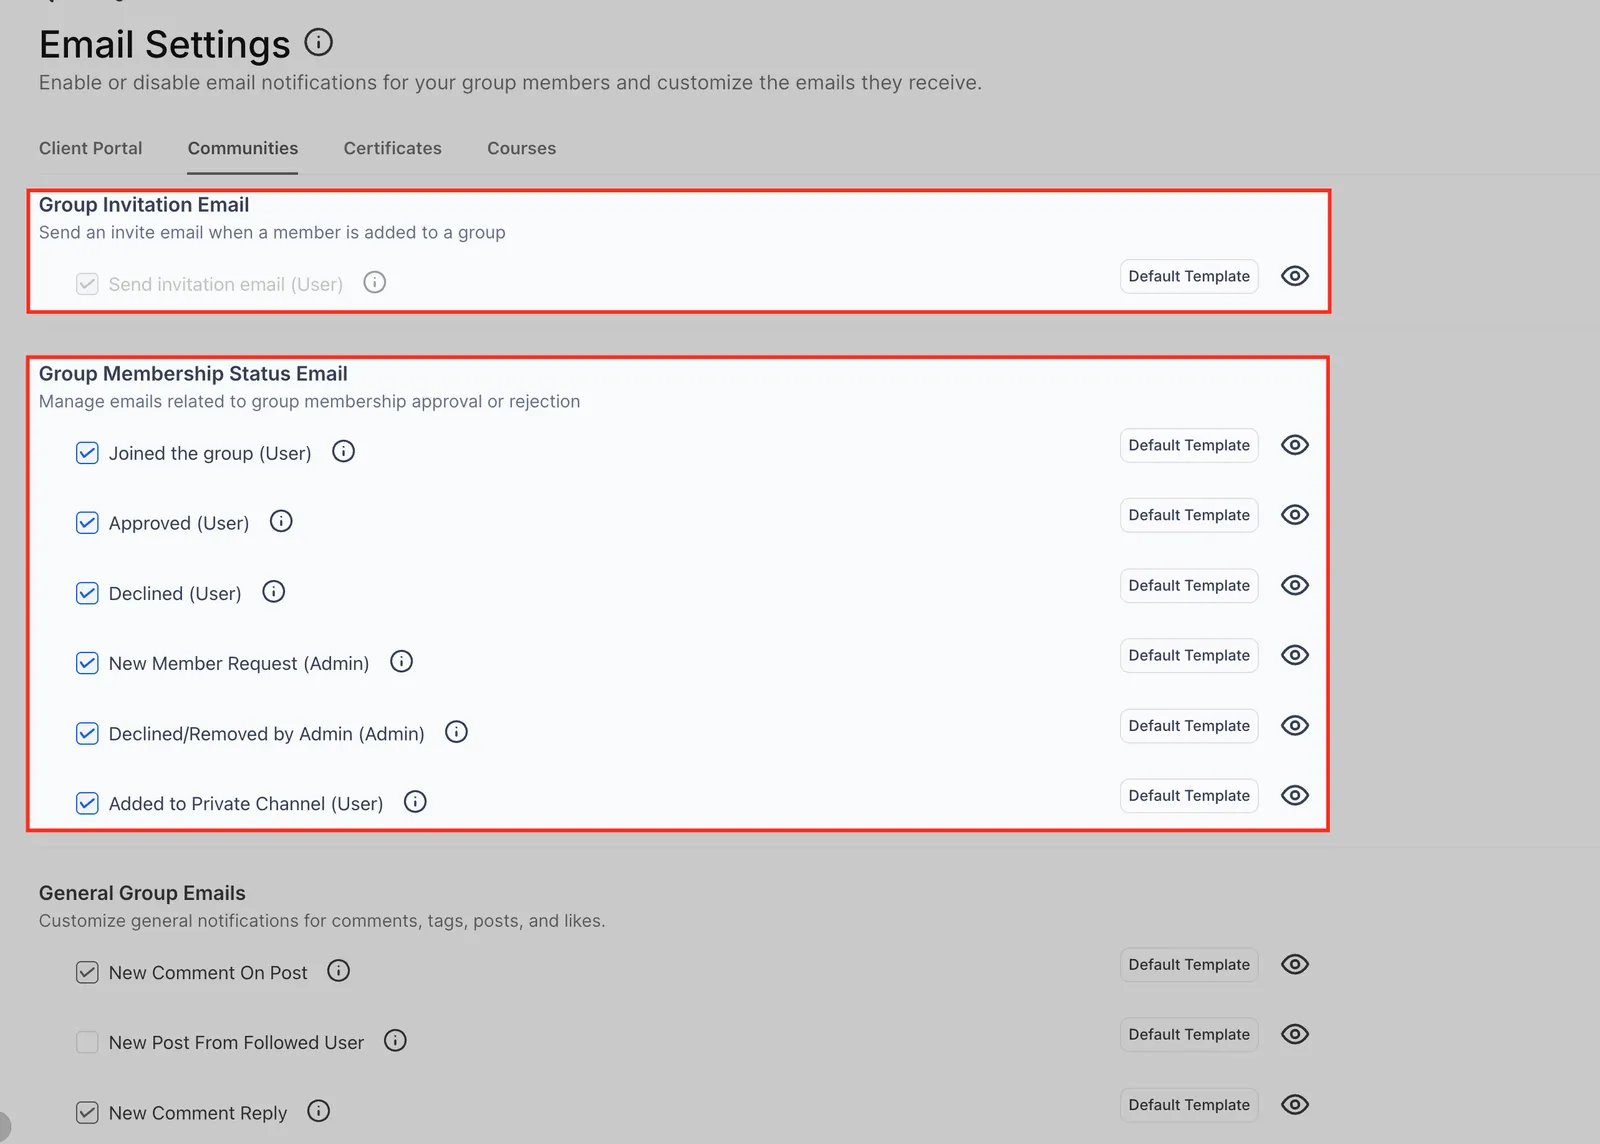Show info for New Comment Reply
This screenshot has height=1144, width=1600.
(319, 1111)
